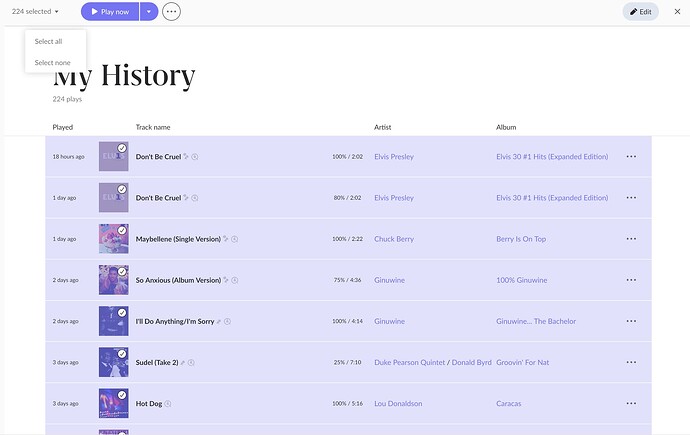Image resolution: width=690 pixels, height=435 pixels.
Task: Click the circular icon after I'll Do Anything/I'm Sorry
Action: click(228, 322)
